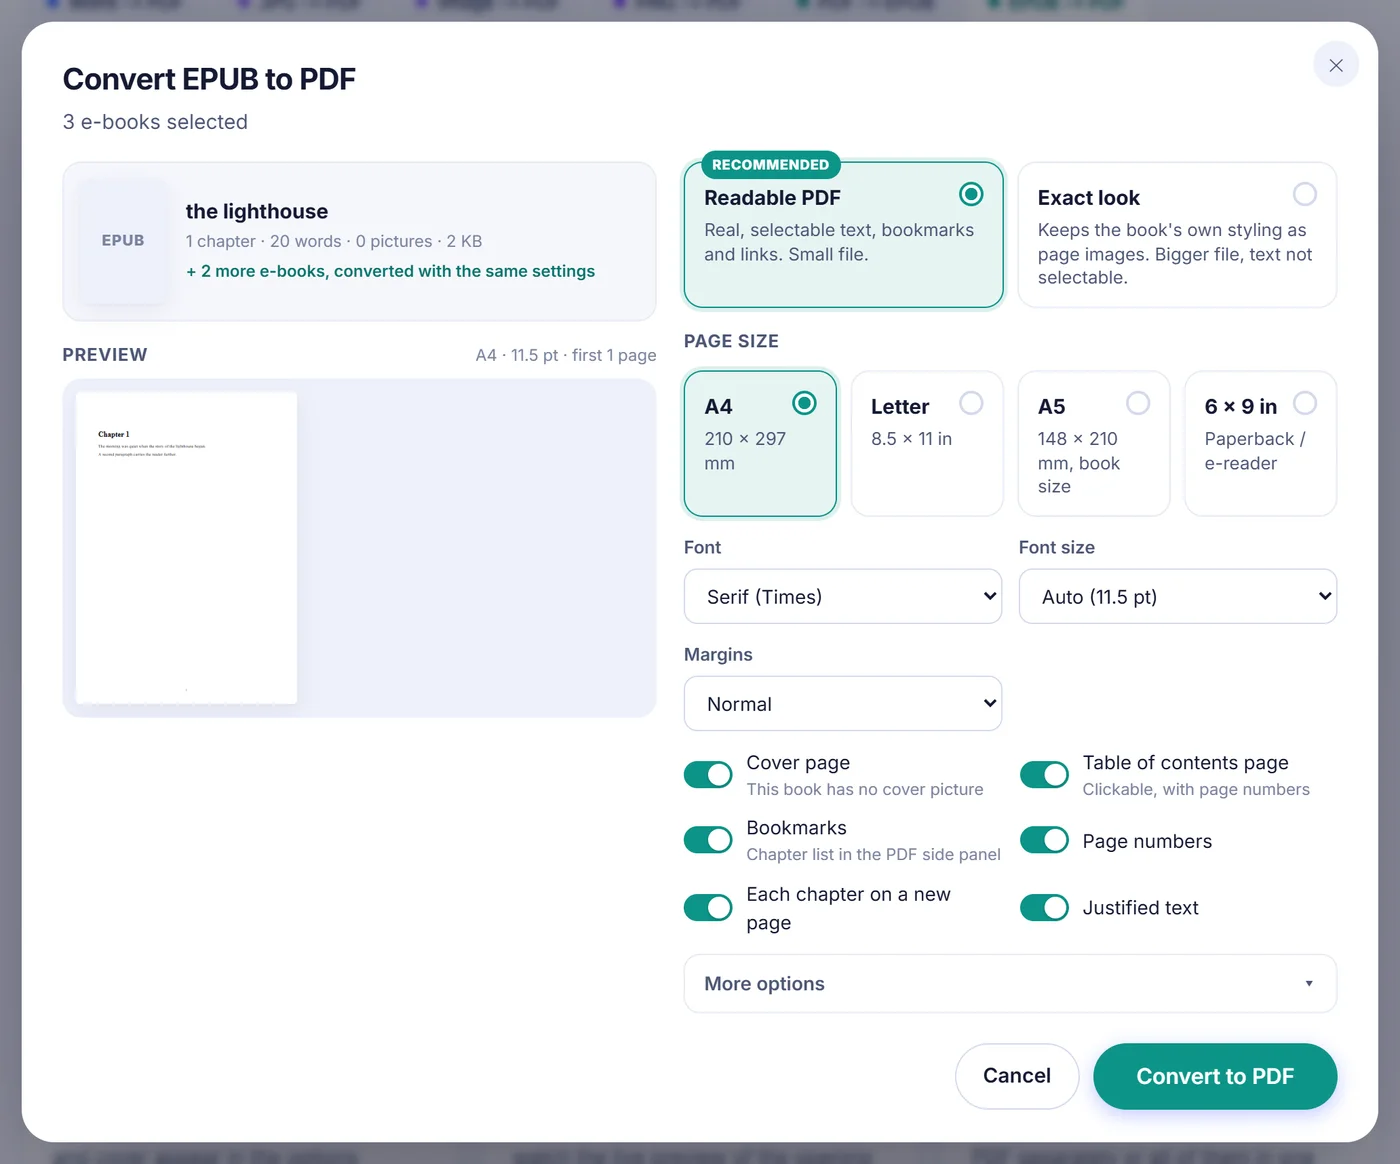The image size is (1400, 1164).
Task: Select the Readable PDF option
Action: click(x=843, y=235)
